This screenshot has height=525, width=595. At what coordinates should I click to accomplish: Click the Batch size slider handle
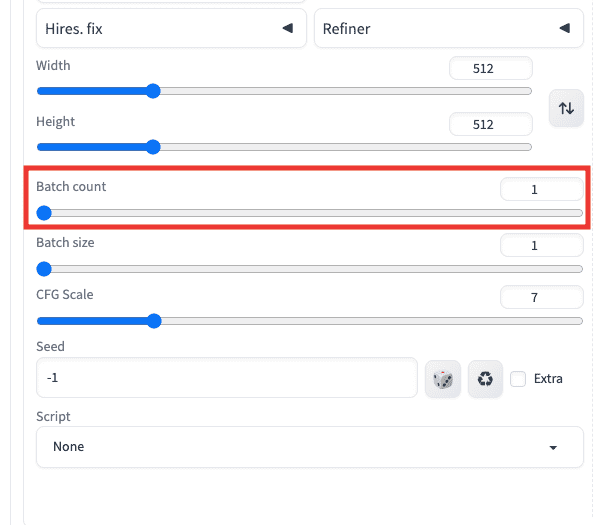point(44,269)
